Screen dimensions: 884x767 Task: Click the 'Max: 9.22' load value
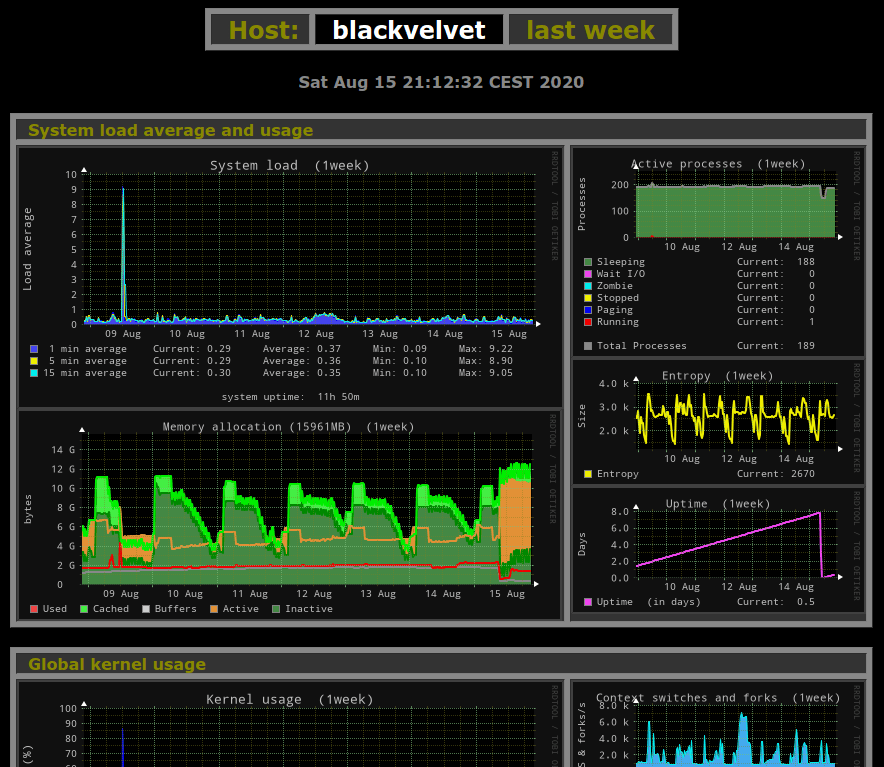point(485,349)
